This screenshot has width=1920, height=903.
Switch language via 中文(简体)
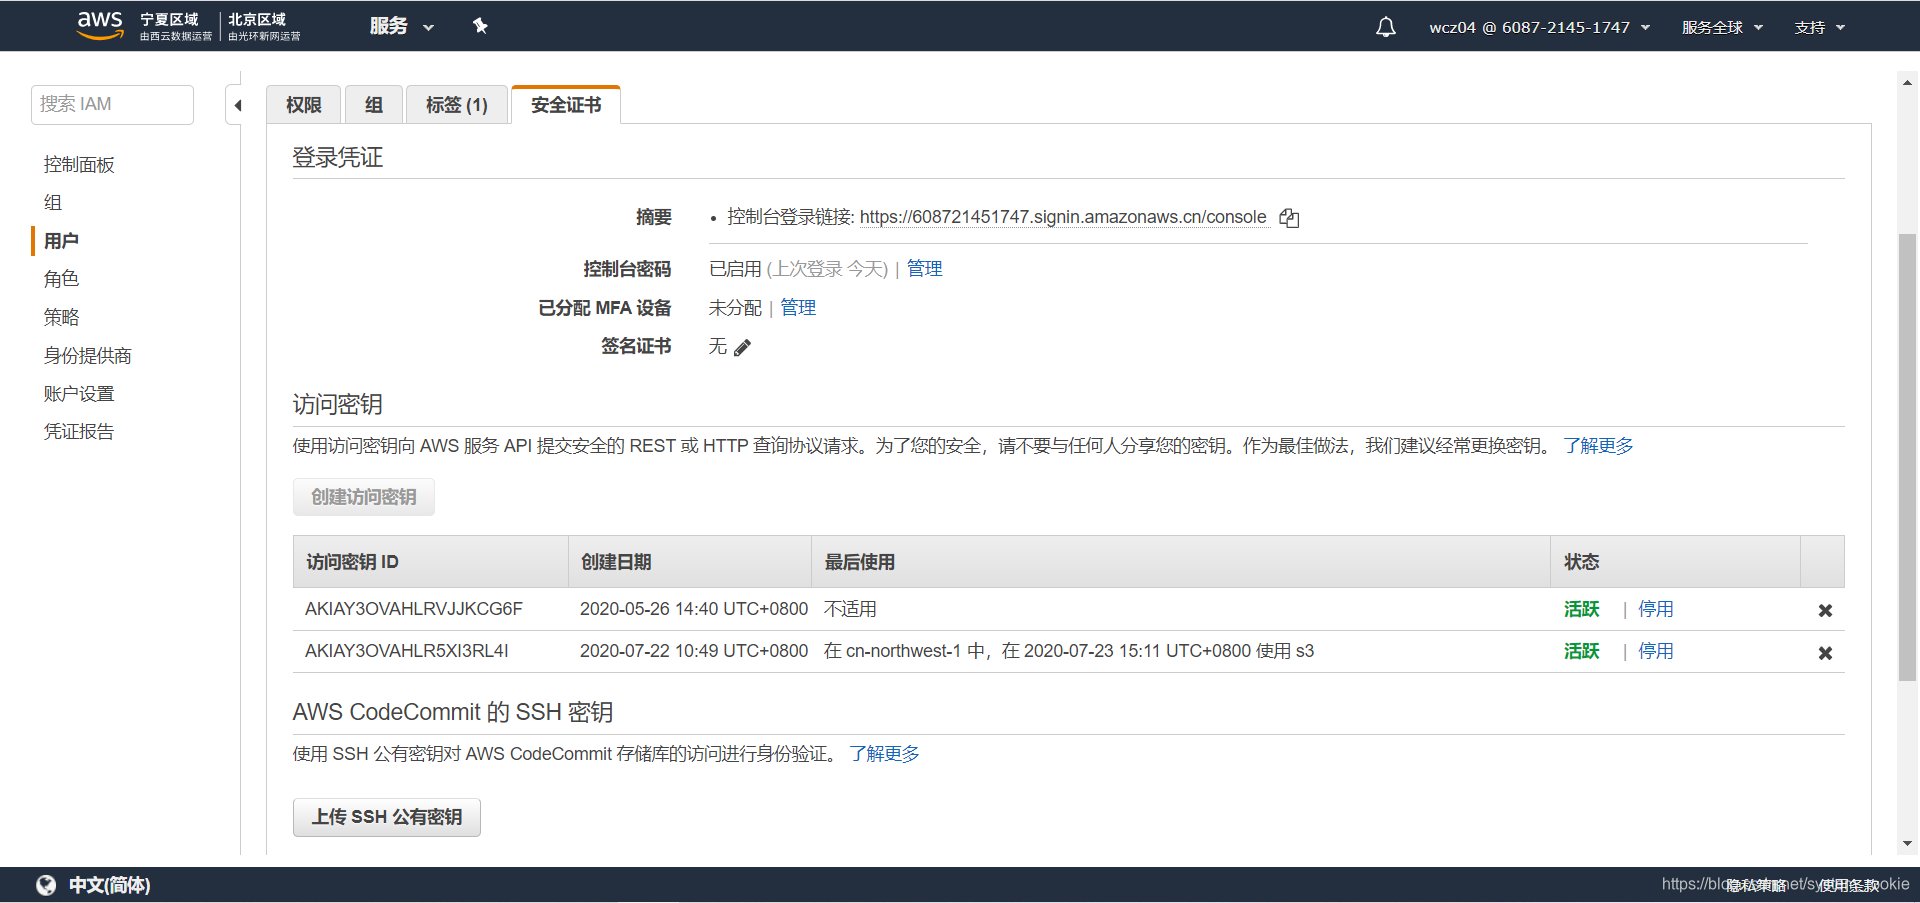coord(109,885)
